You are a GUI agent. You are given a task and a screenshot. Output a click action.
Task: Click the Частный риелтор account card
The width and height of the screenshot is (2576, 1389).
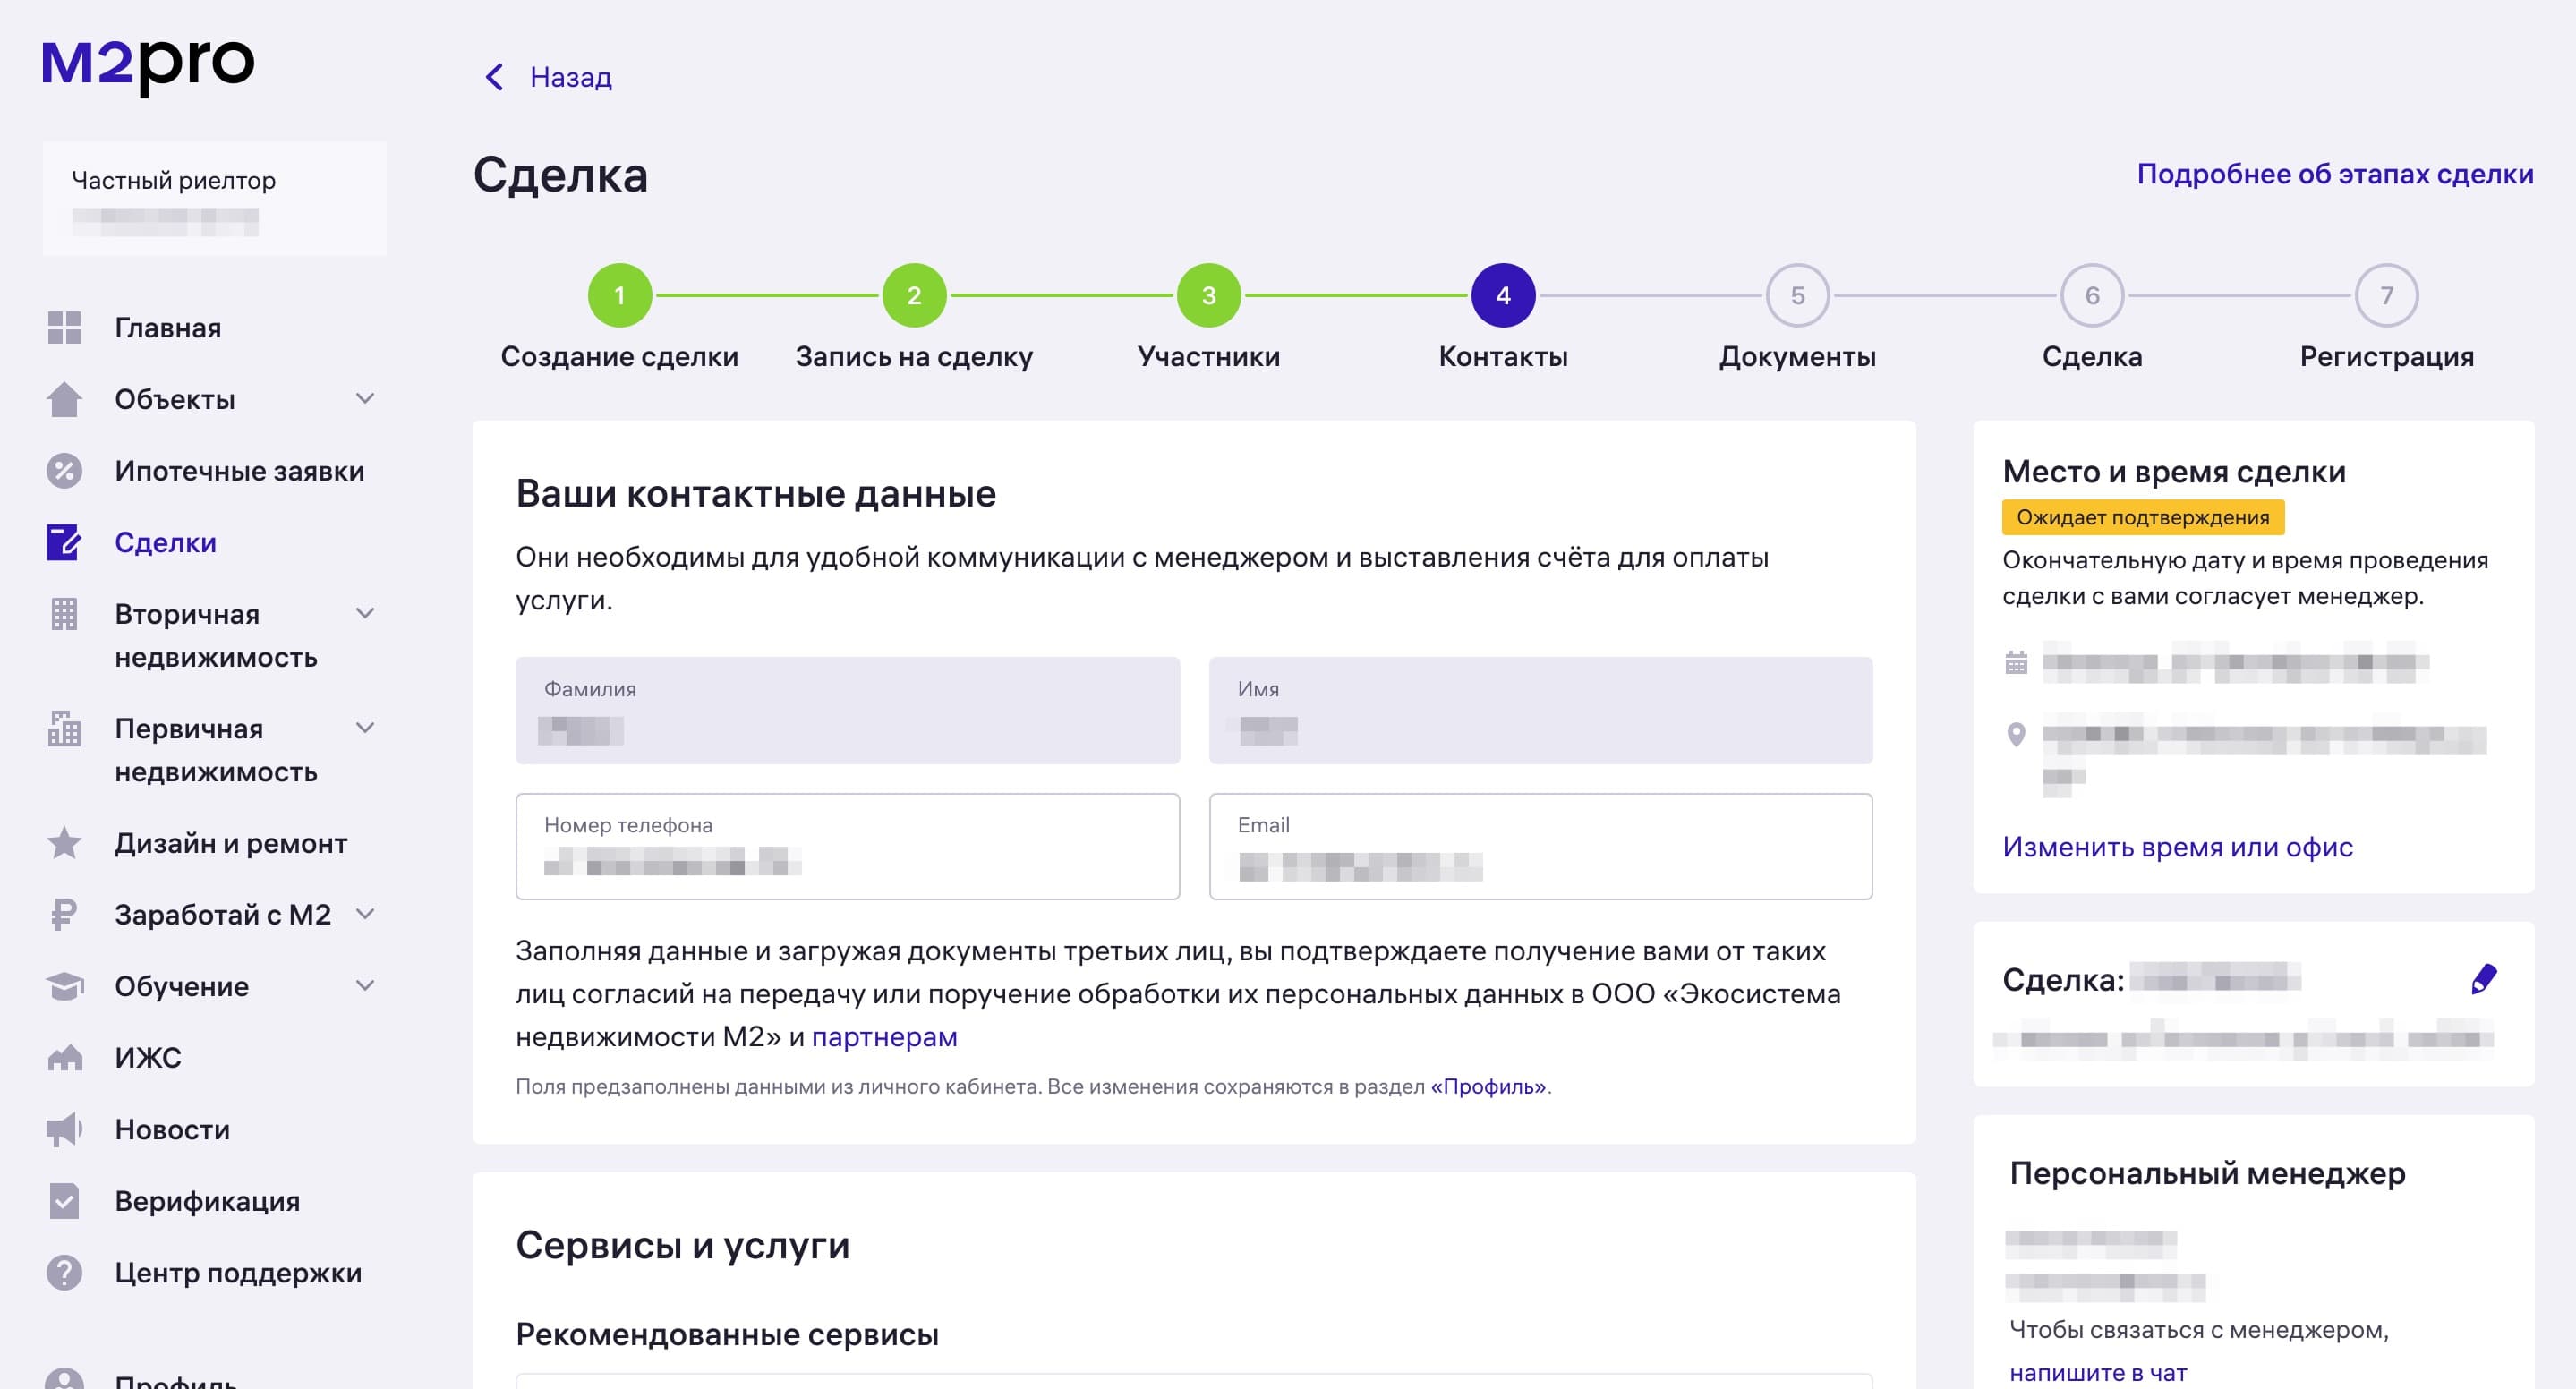[214, 198]
